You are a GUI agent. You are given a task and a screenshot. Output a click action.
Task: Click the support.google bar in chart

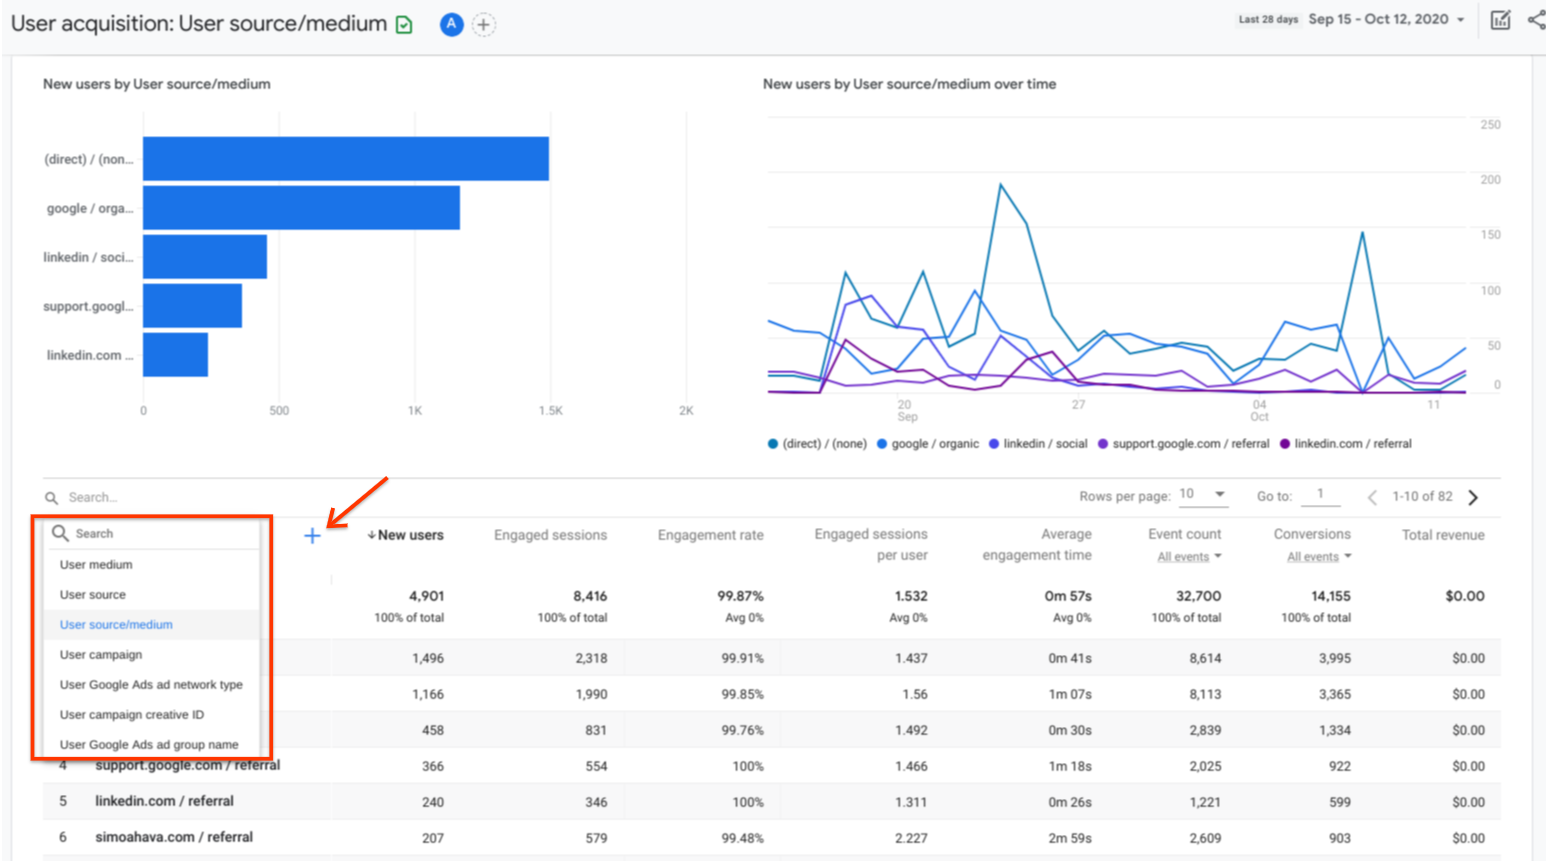point(192,306)
